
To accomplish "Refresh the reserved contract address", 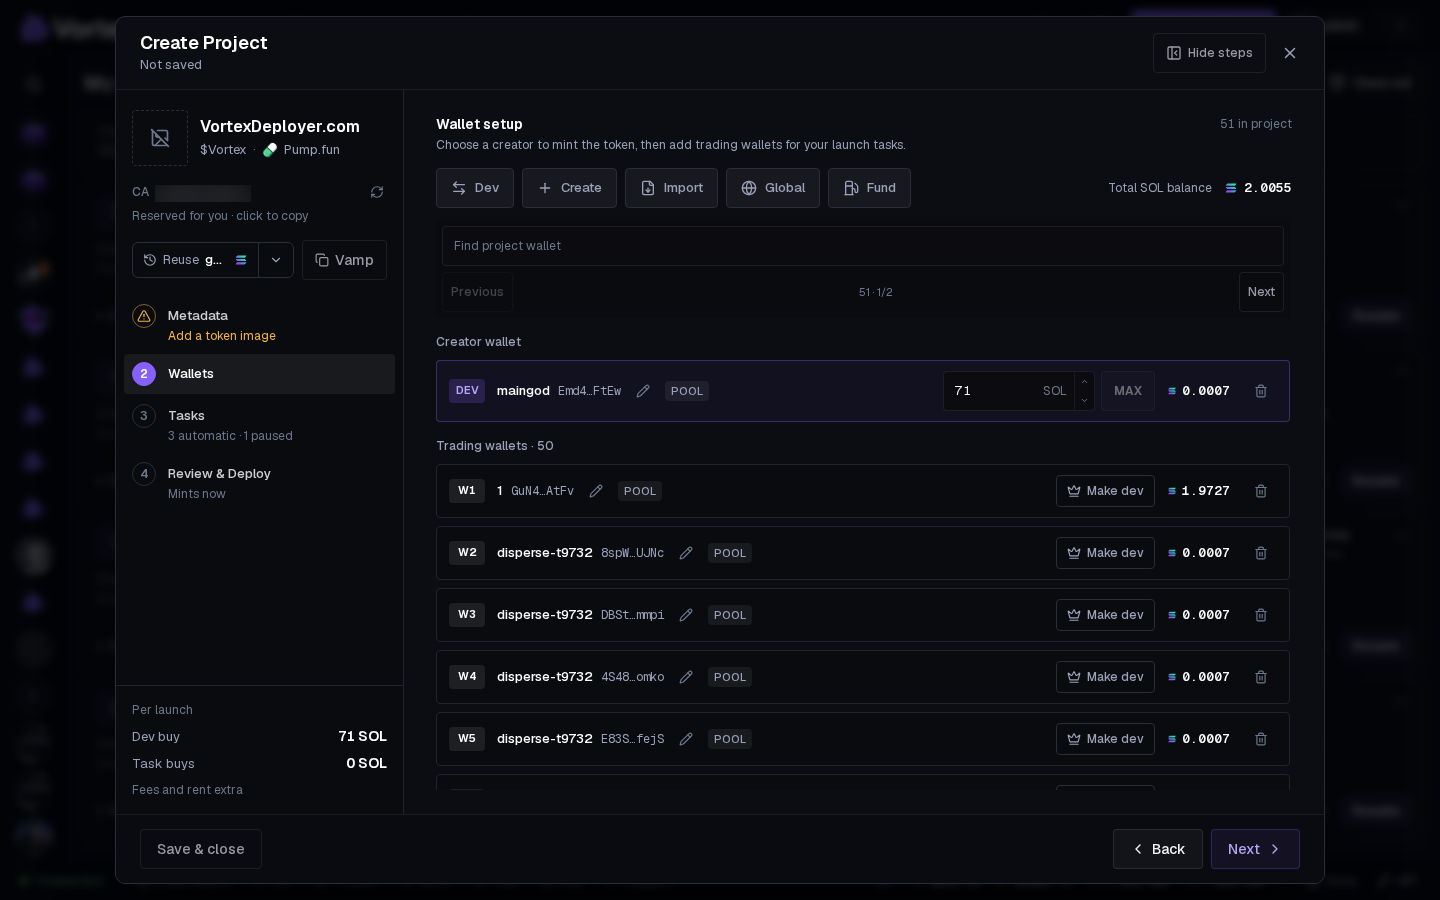I will (x=377, y=192).
